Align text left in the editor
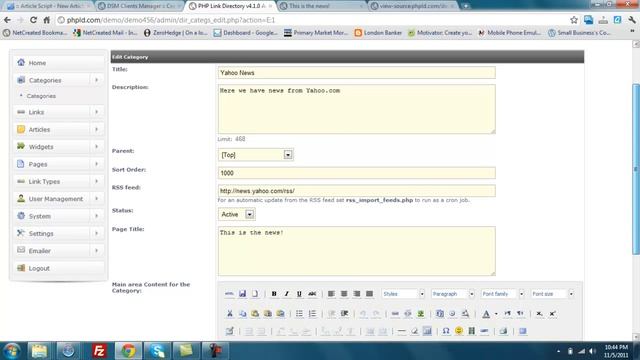Viewport: 640px width, 360px height. (331, 294)
